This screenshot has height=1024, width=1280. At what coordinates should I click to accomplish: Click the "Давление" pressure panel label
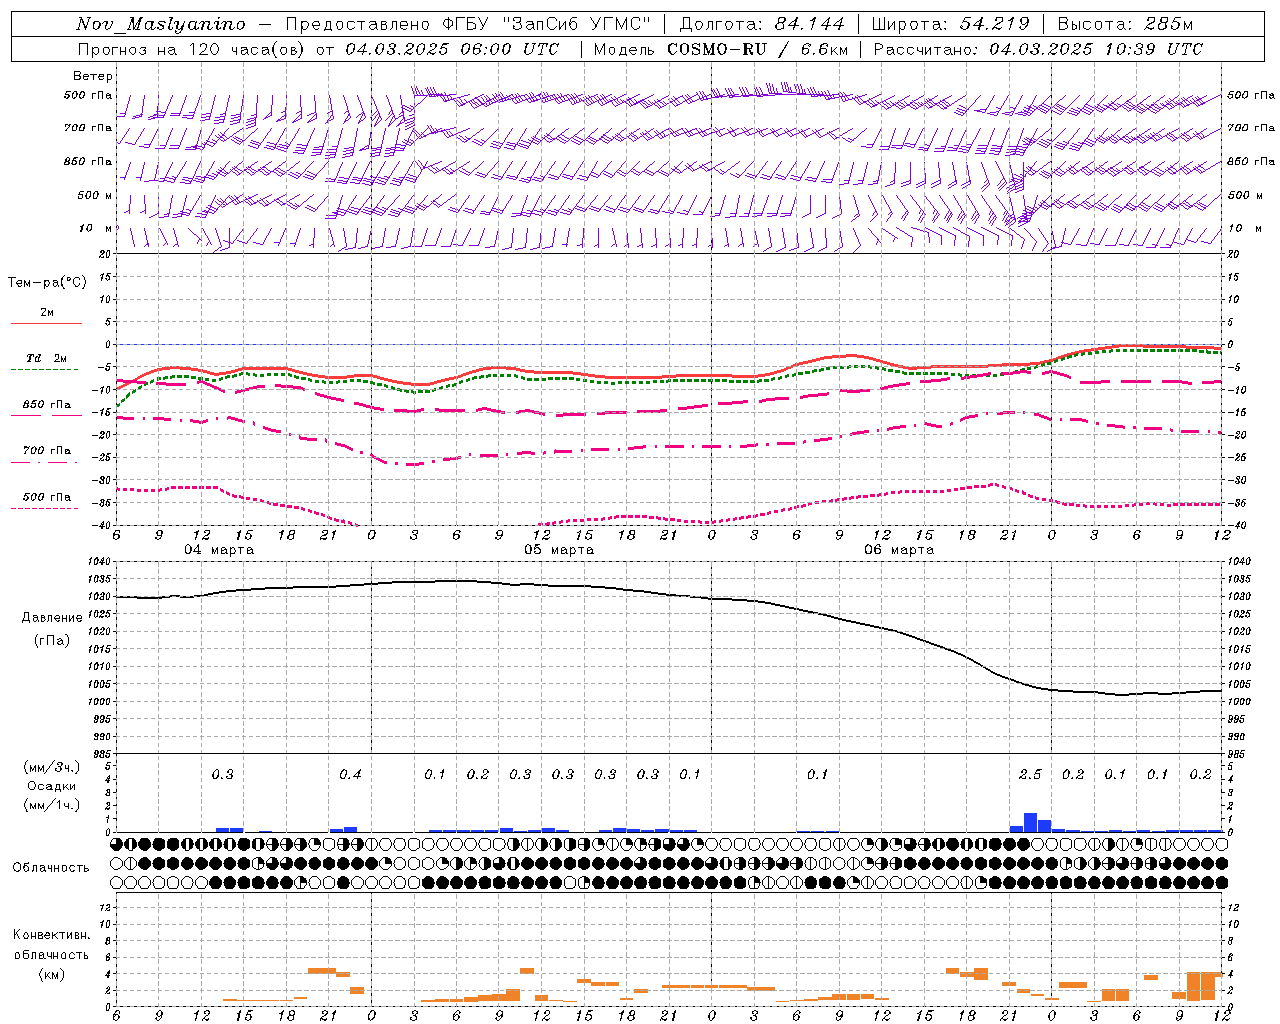[52, 618]
